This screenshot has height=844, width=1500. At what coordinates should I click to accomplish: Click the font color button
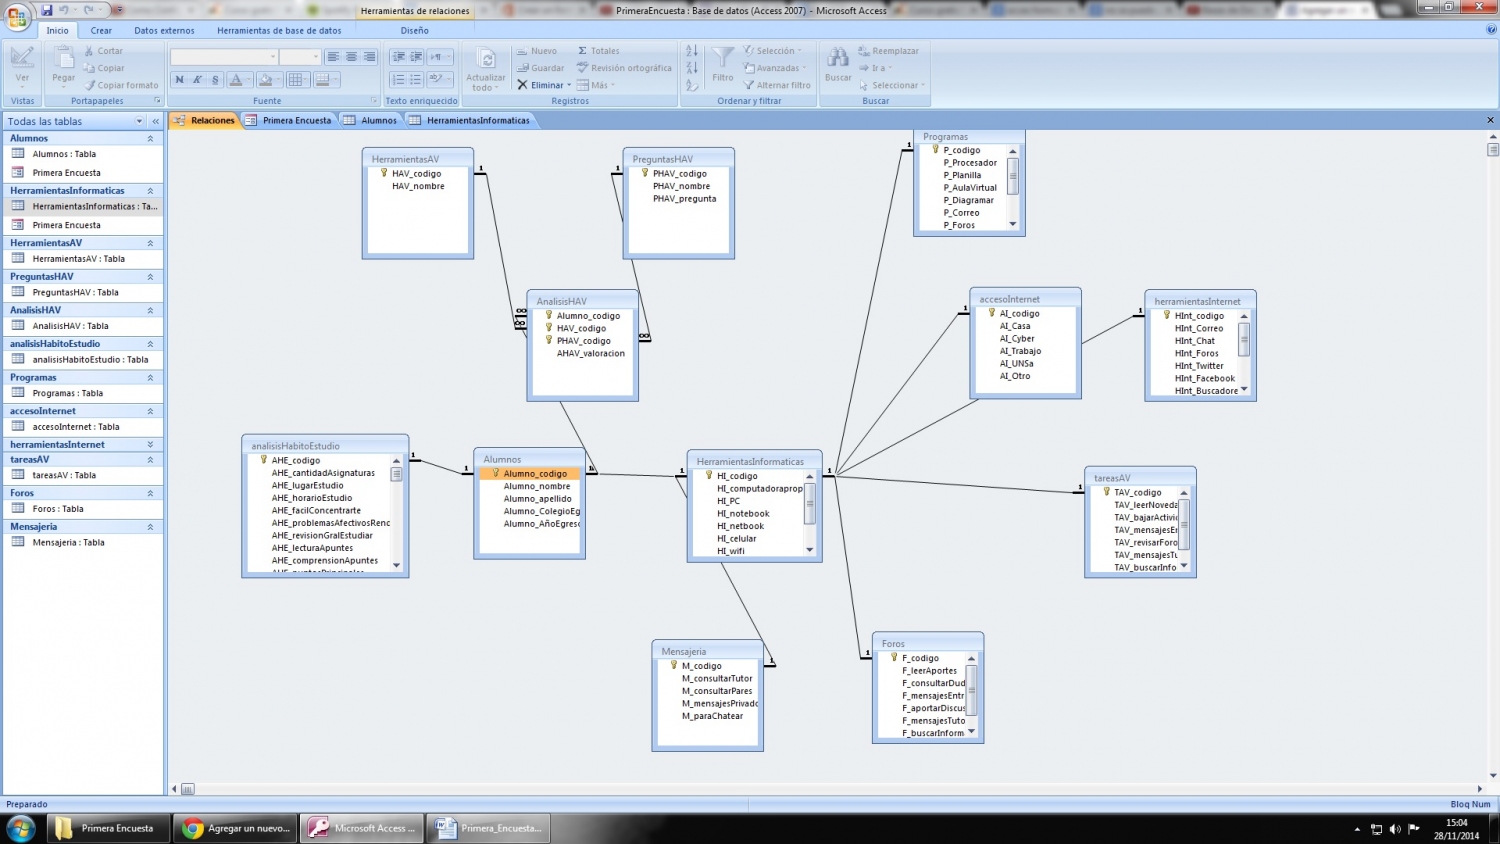click(238, 79)
